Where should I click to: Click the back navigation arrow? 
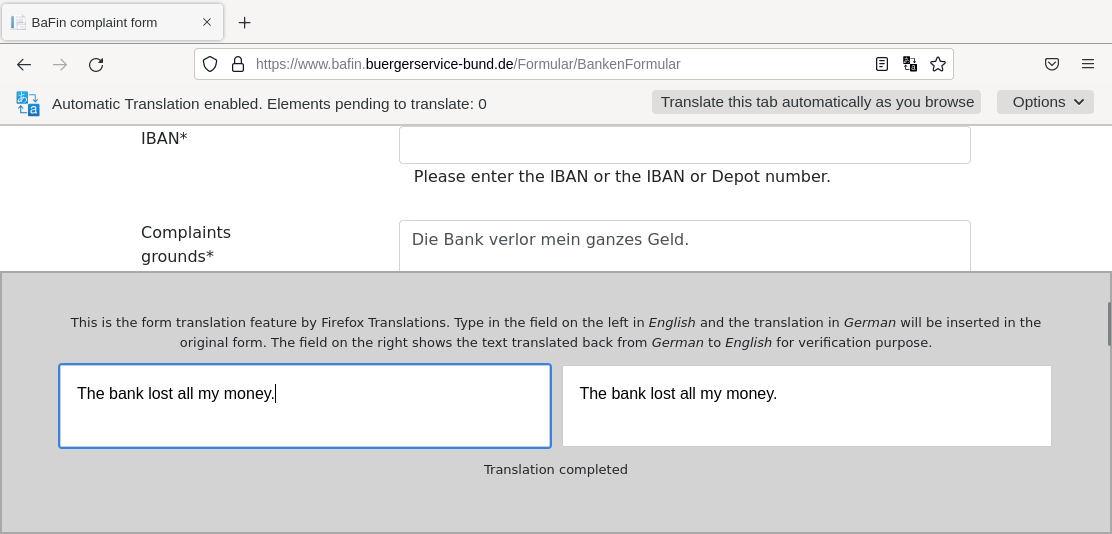pos(24,65)
